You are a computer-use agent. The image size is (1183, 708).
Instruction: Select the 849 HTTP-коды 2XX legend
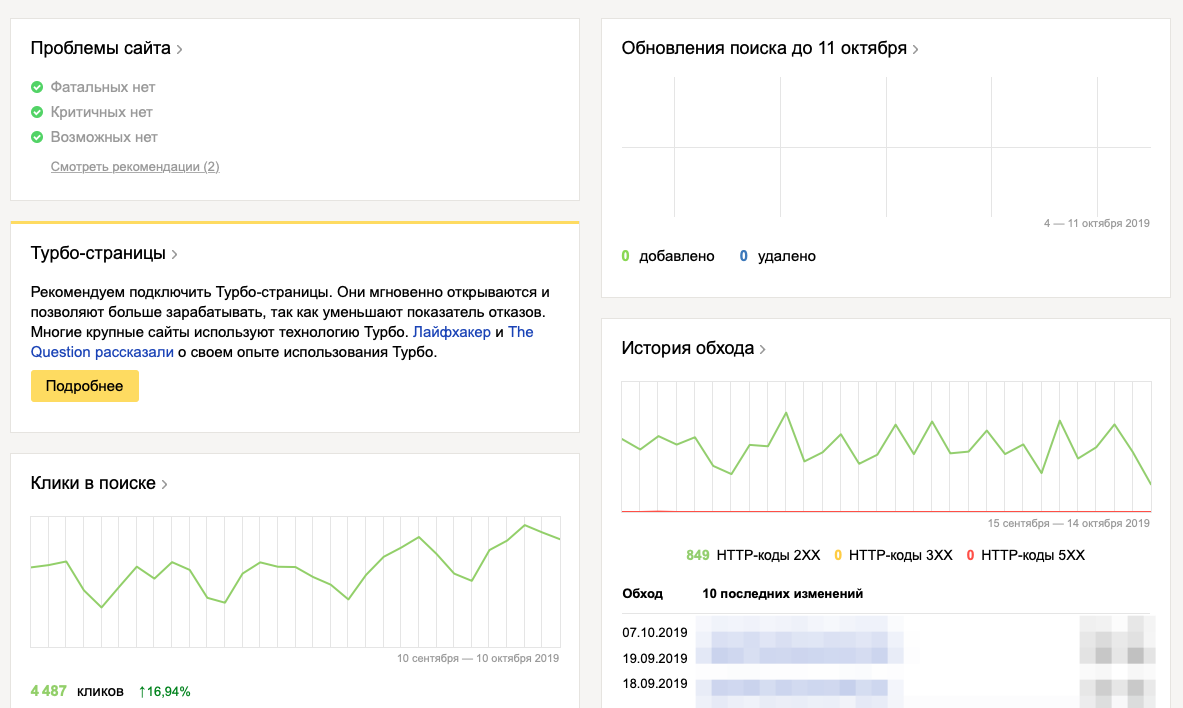coord(752,555)
